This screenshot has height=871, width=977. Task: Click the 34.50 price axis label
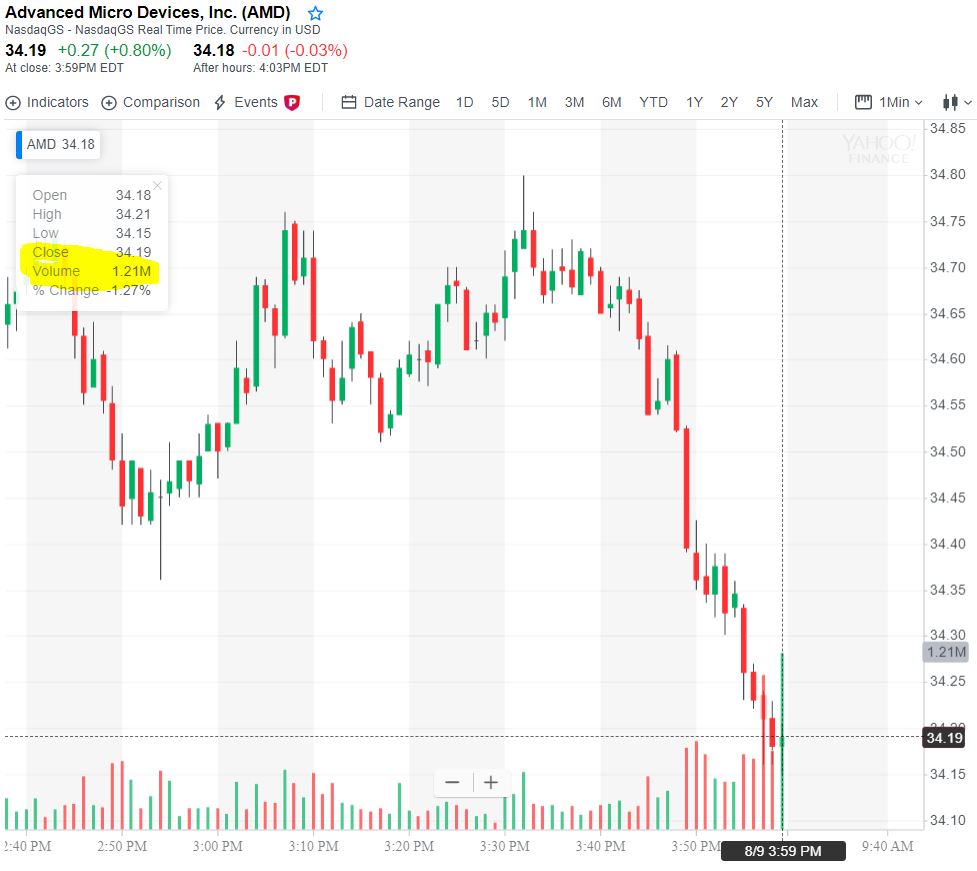coord(947,451)
